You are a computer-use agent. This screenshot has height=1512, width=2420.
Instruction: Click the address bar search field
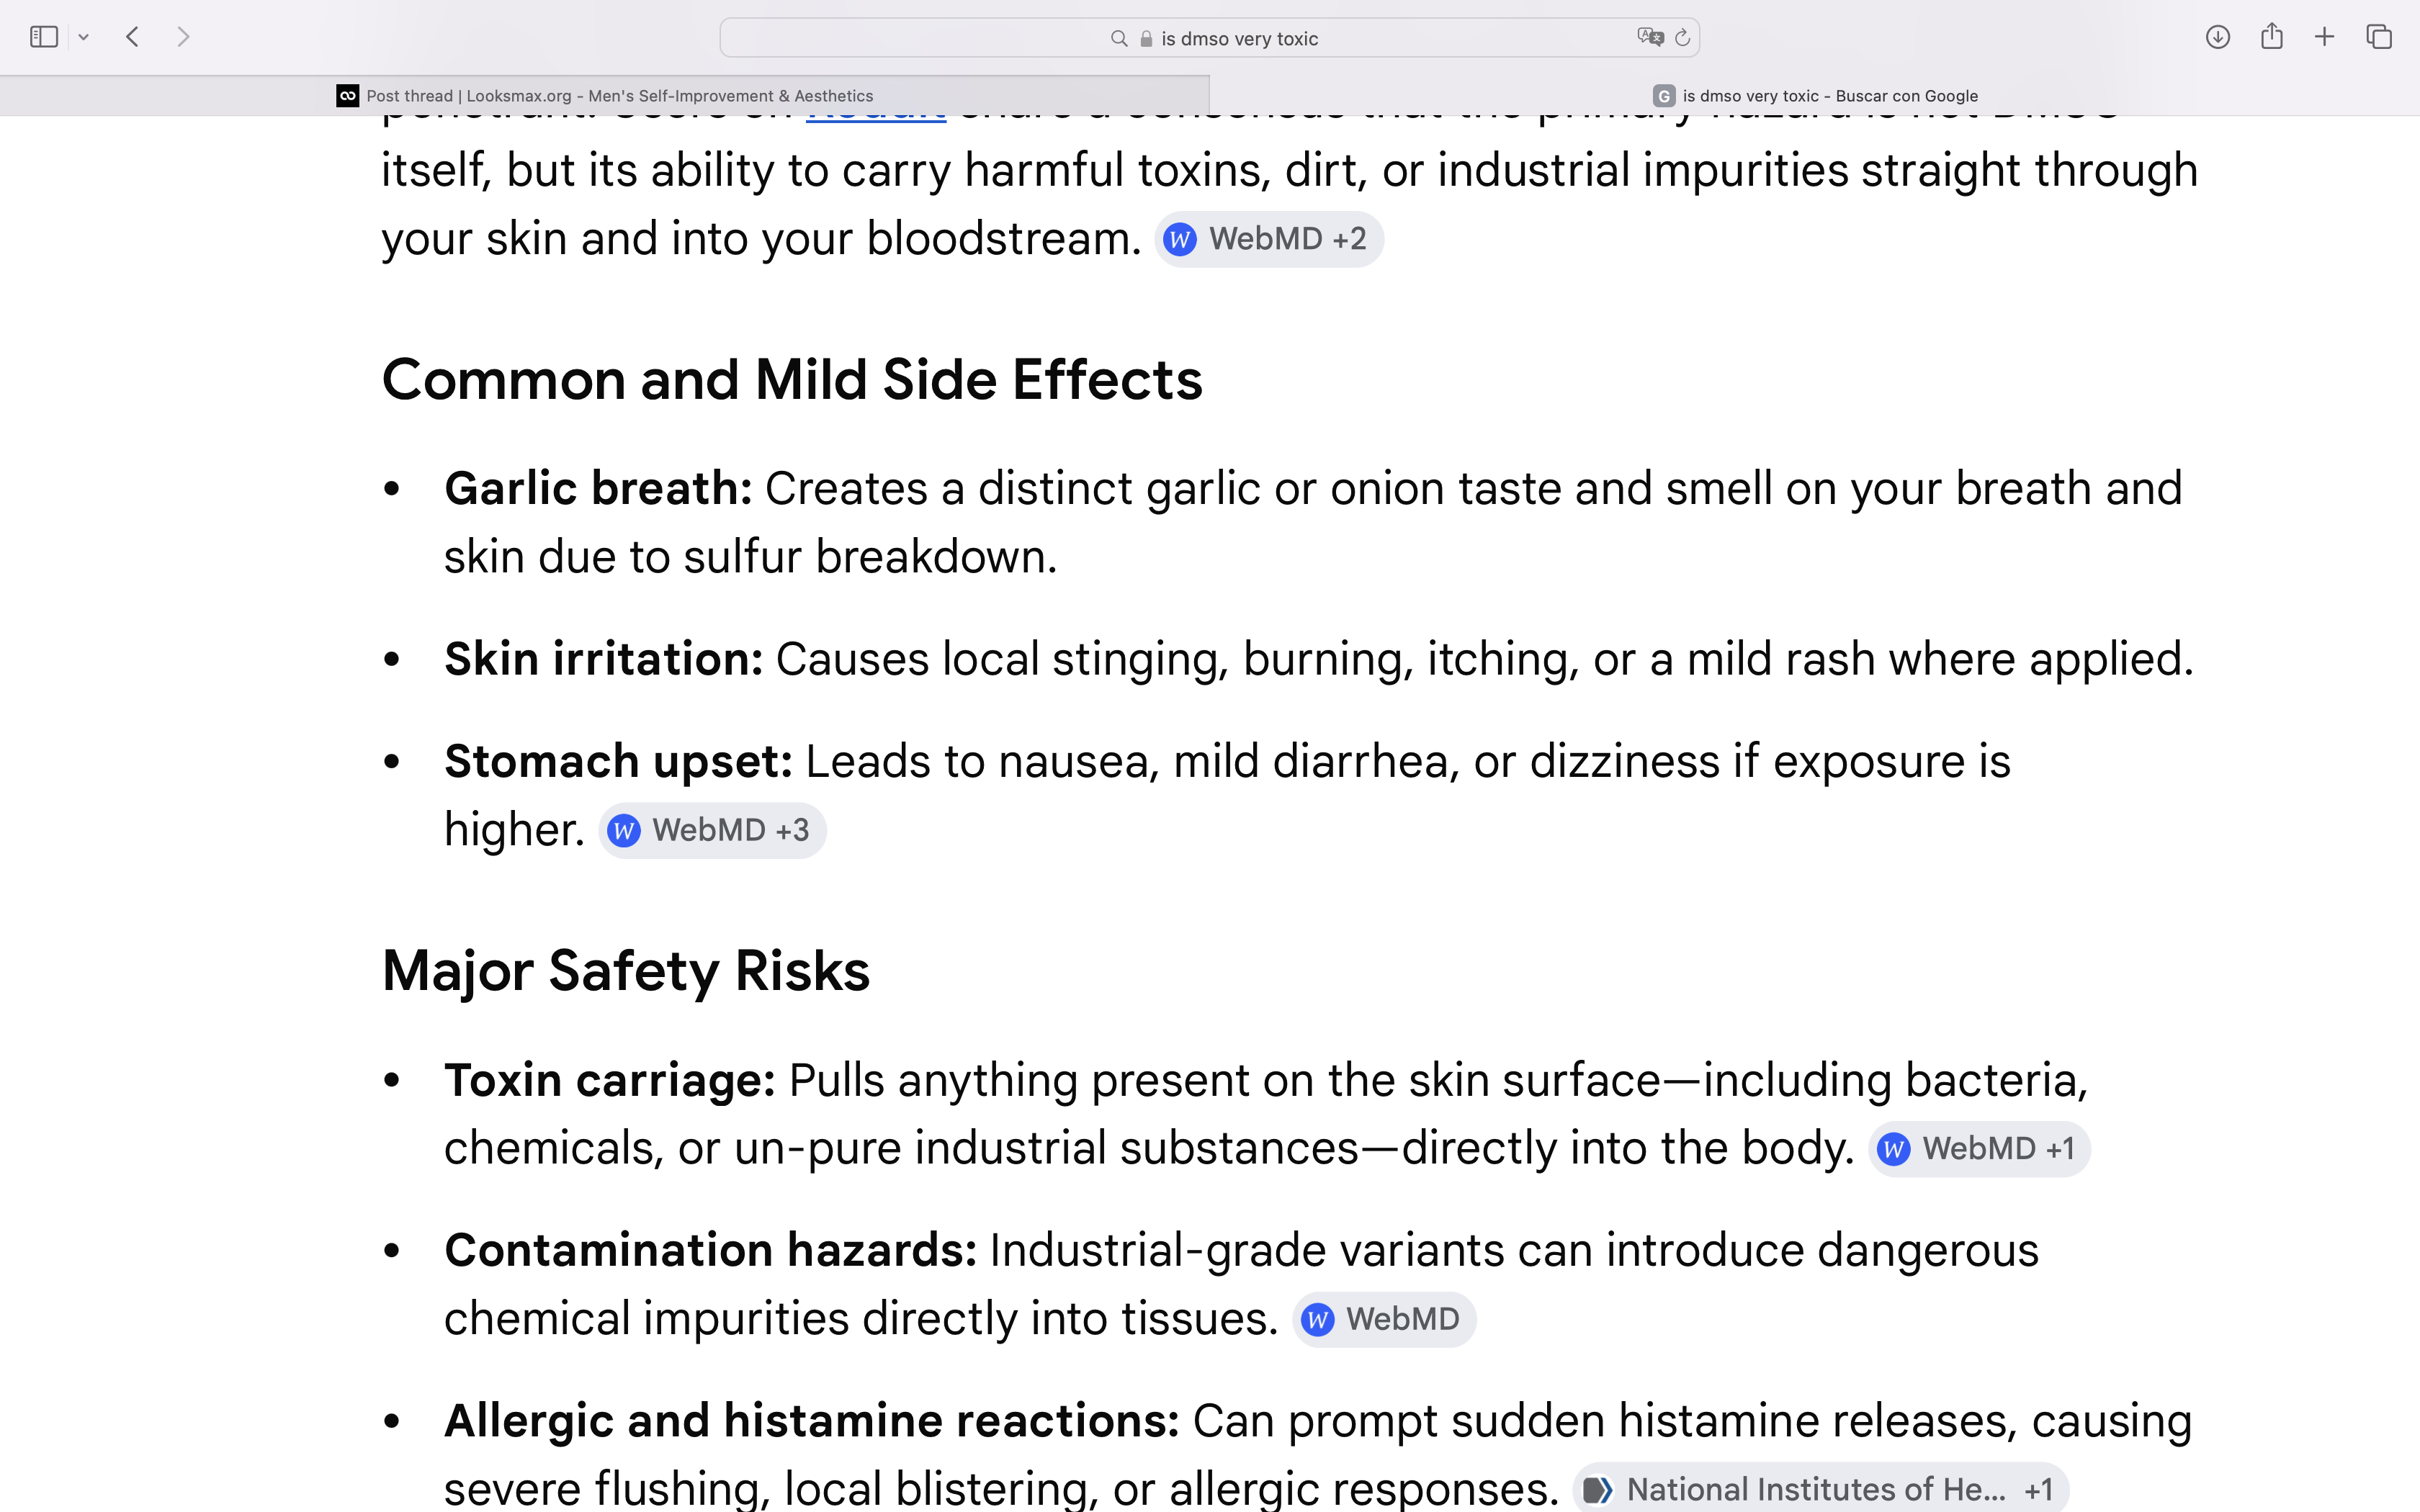(1209, 38)
